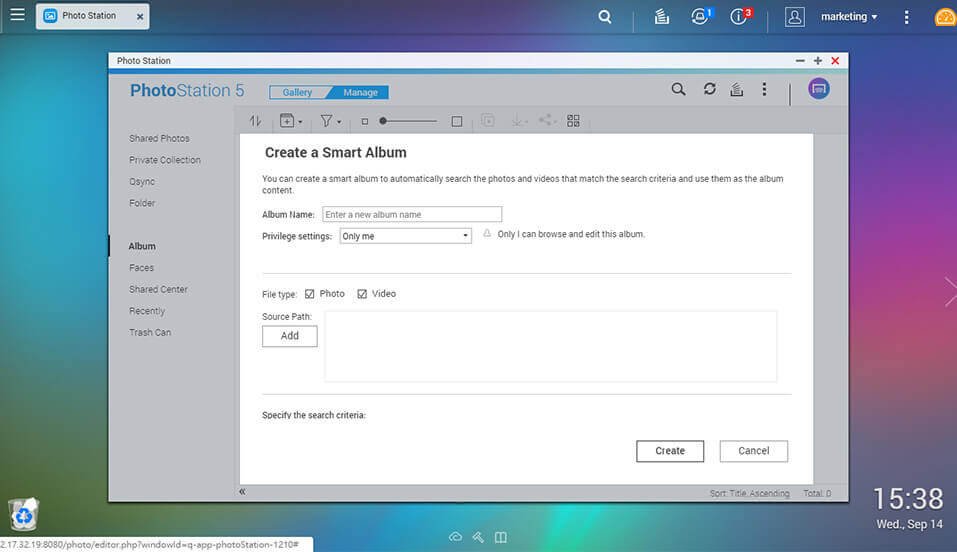This screenshot has width=957, height=552.
Task: Click "Sort: Title, Ascending" status text
Action: pos(749,493)
